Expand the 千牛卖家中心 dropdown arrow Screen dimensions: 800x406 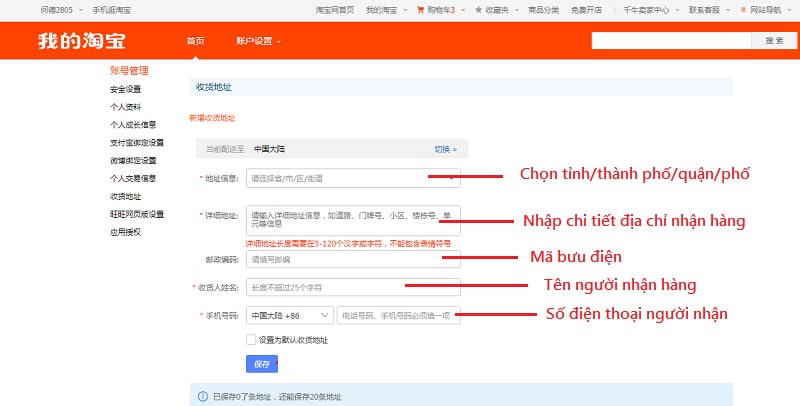click(x=678, y=10)
